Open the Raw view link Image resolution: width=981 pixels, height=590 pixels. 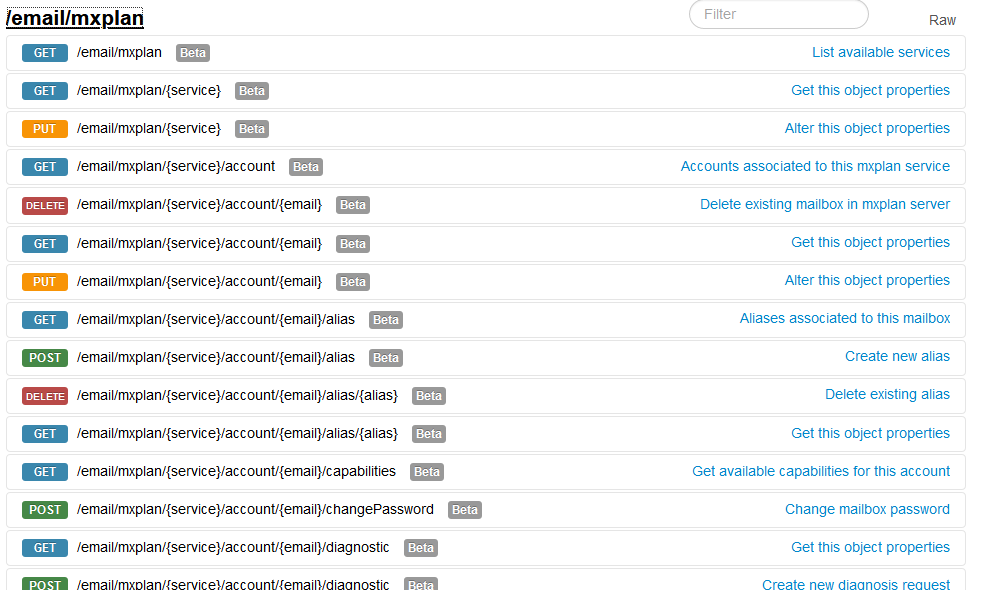point(942,20)
